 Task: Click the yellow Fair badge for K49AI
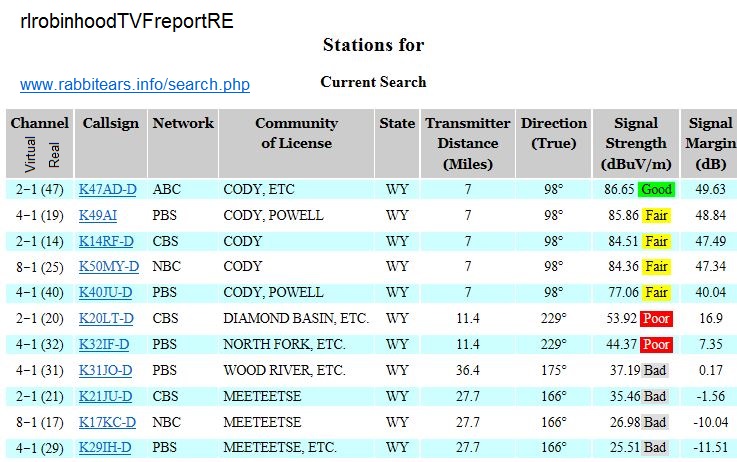(656, 215)
